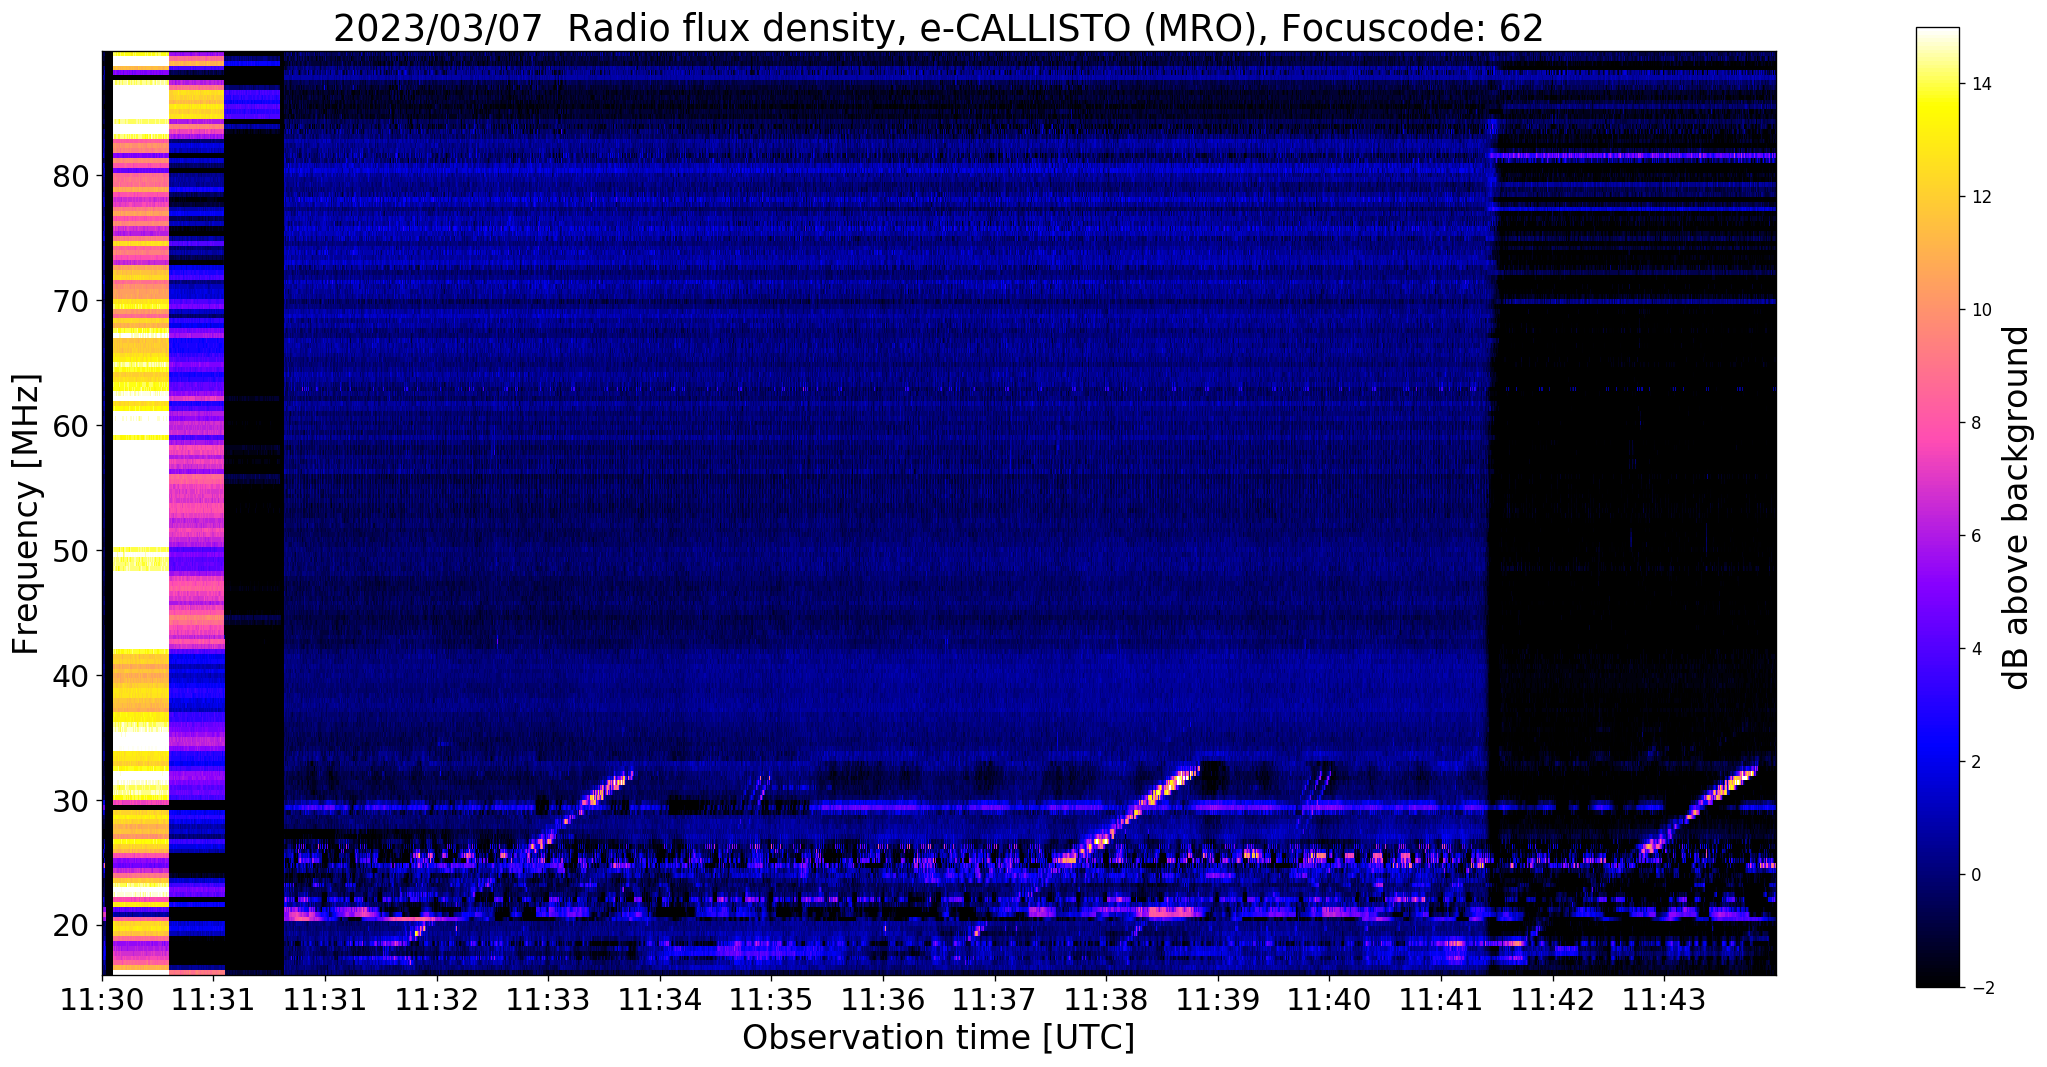Screen dimensions: 2047x1067
Task: Click the 20 MHz frequency tick label
Action: pos(71,926)
